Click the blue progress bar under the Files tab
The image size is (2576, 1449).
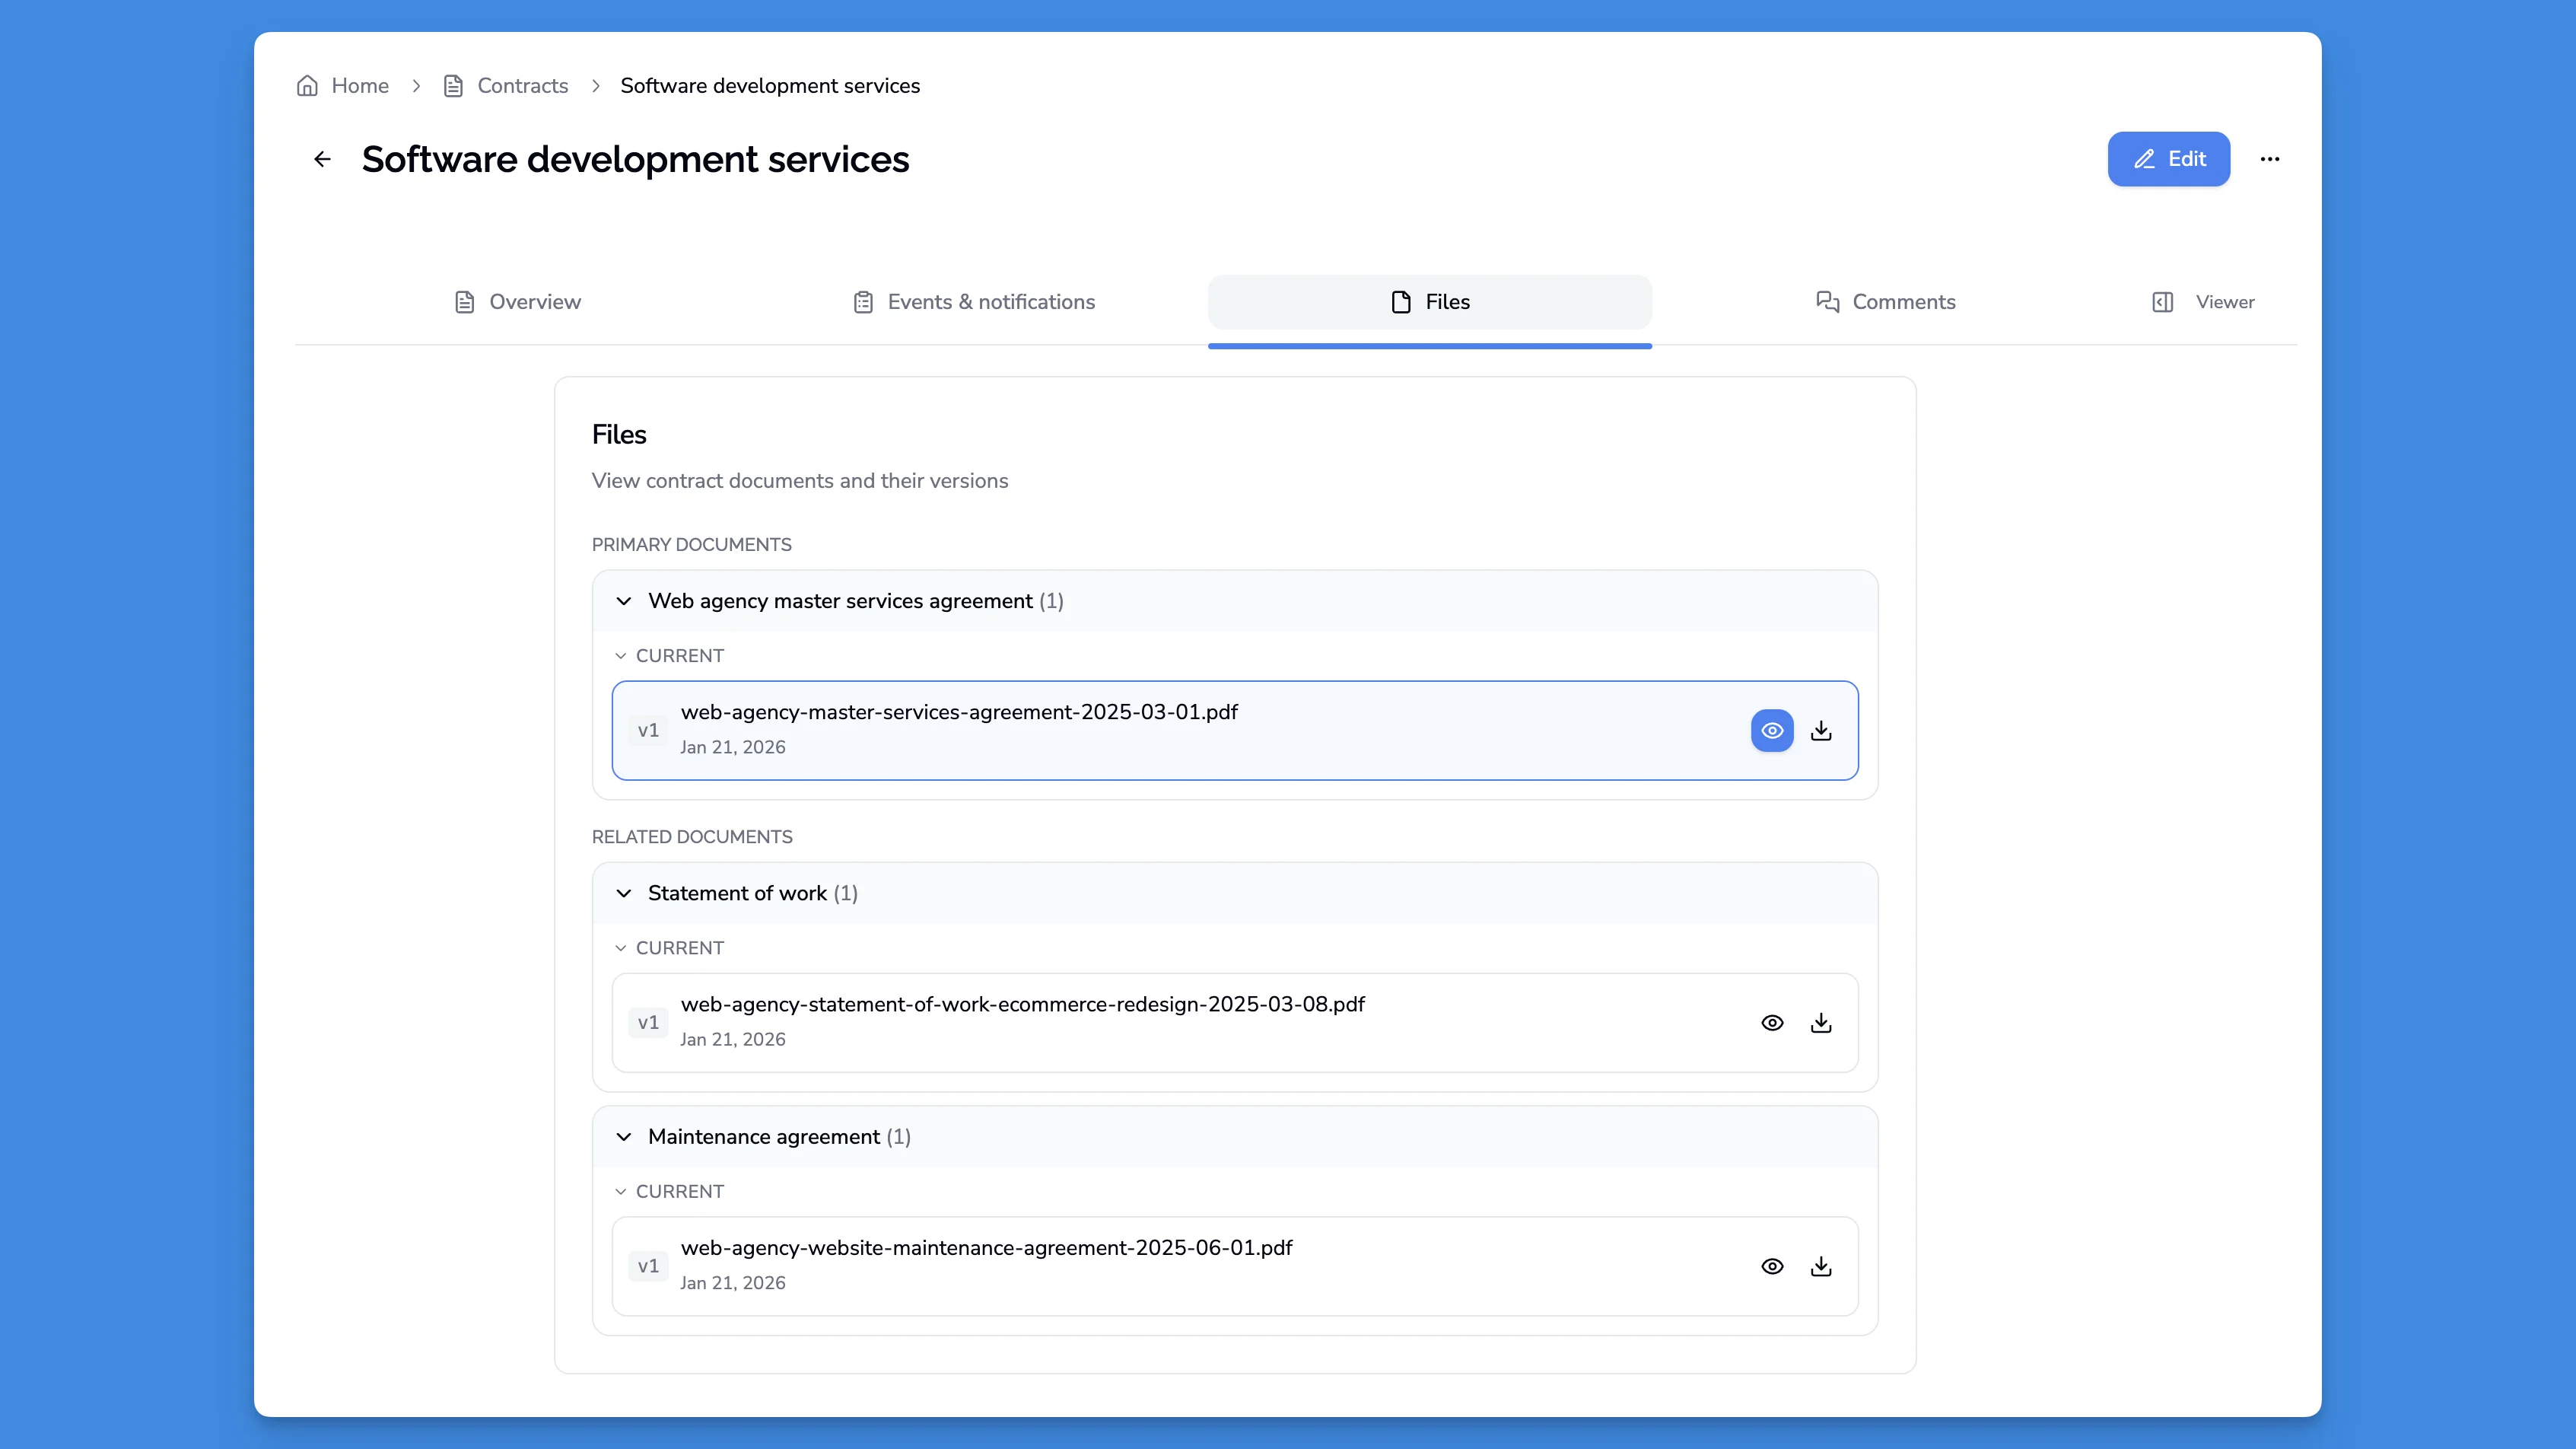pyautogui.click(x=1429, y=346)
